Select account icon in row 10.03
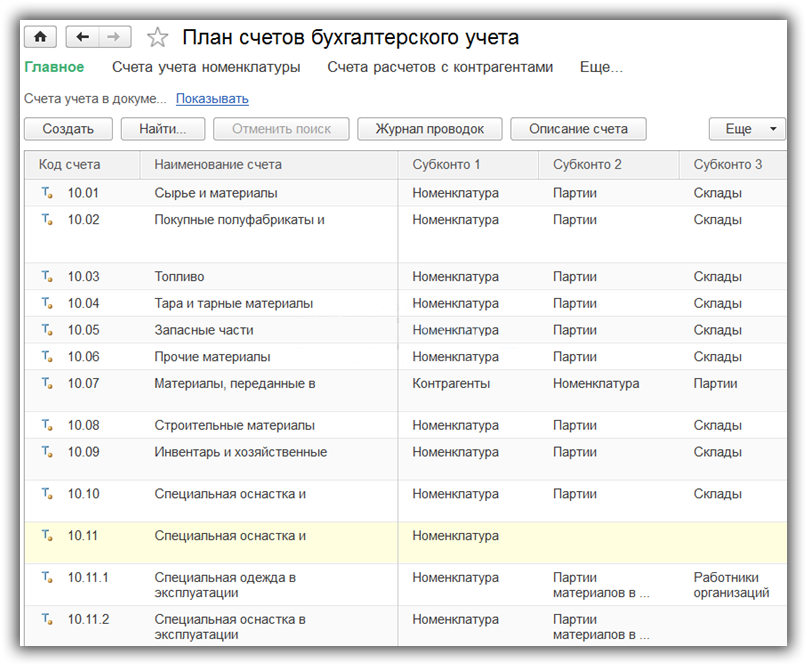 tap(47, 277)
